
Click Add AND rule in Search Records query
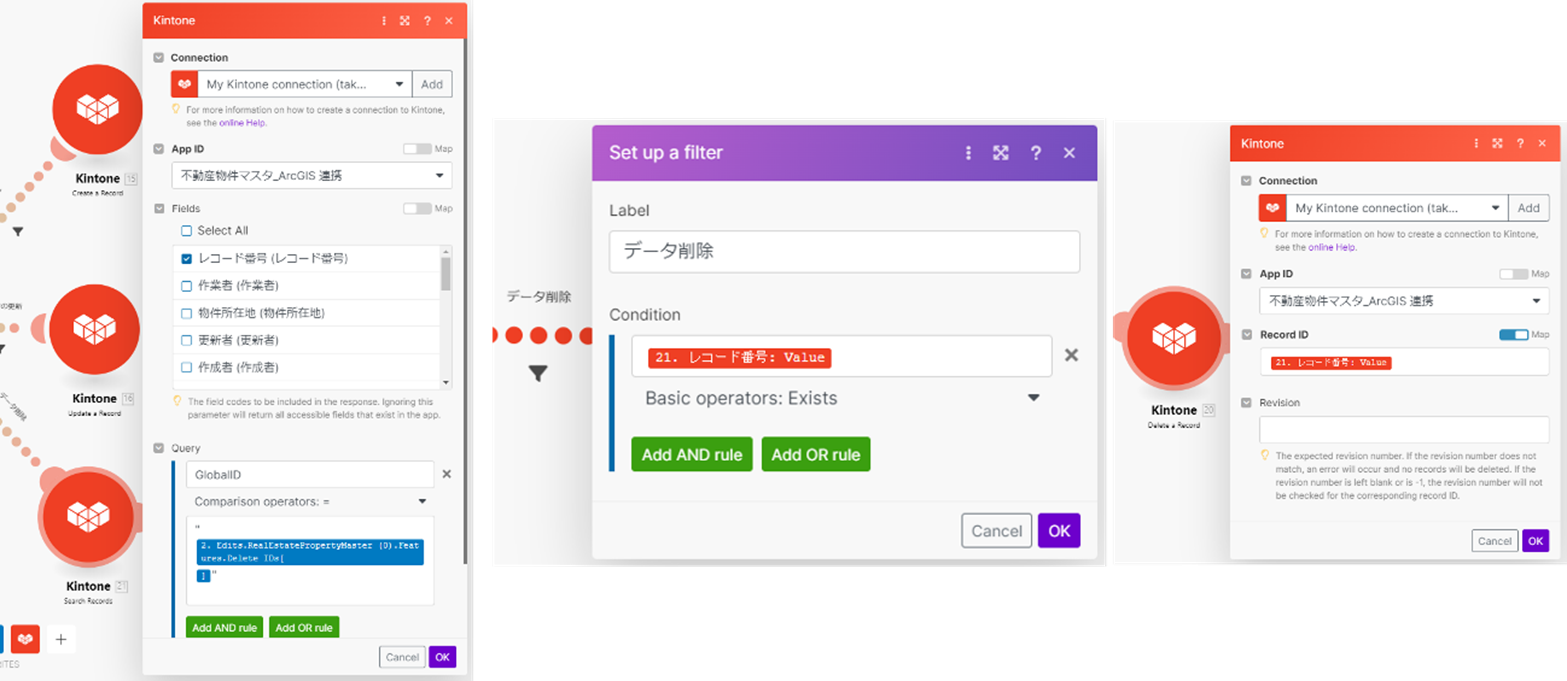point(224,628)
